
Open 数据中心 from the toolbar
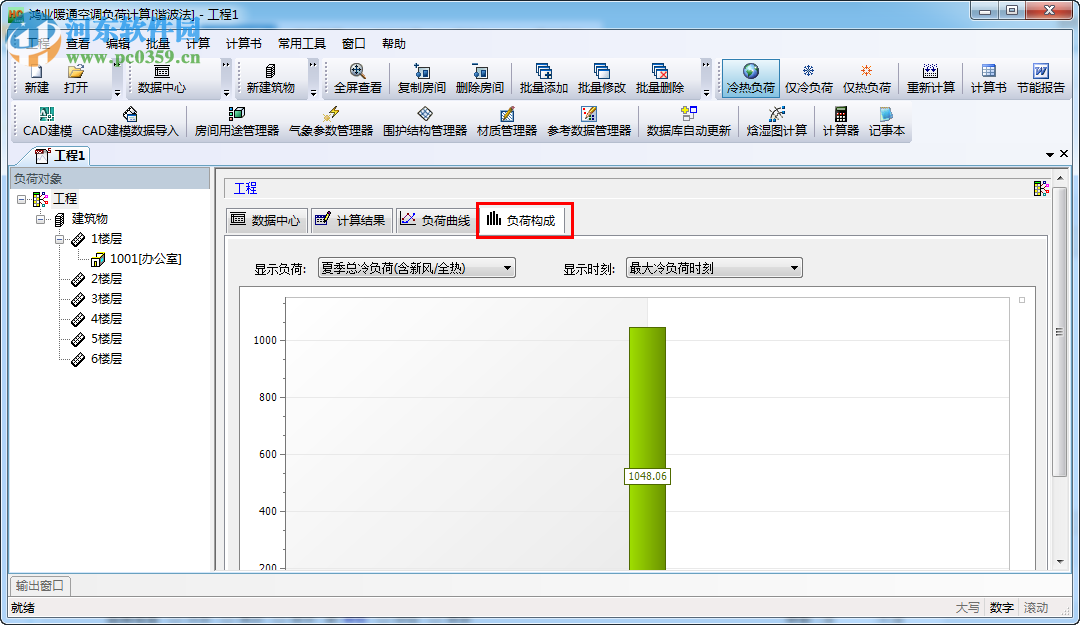[162, 79]
